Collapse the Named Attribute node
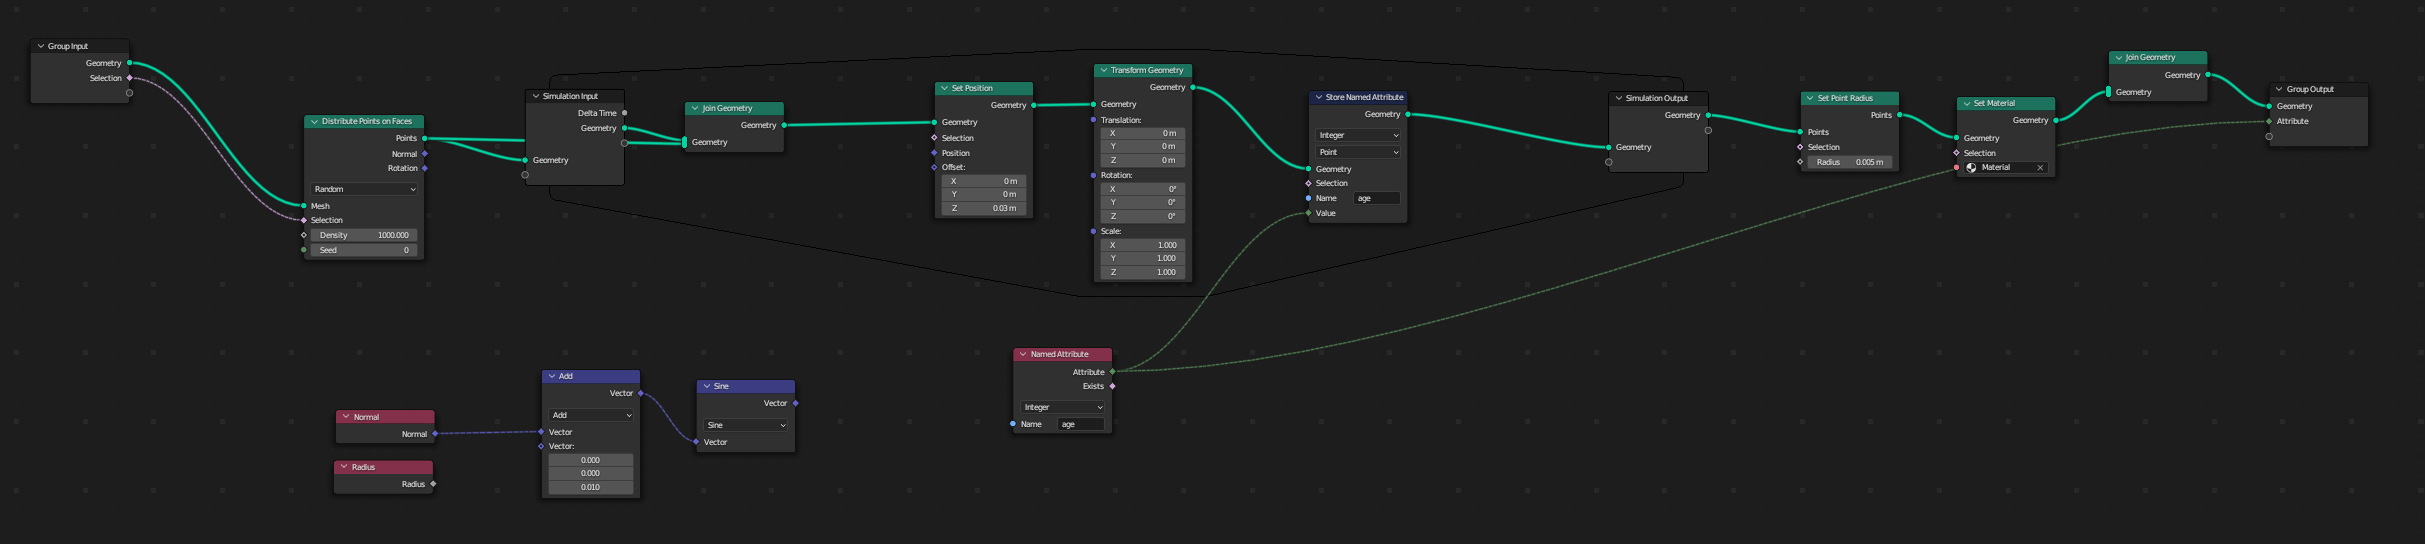Image resolution: width=2425 pixels, height=544 pixels. pos(1023,354)
